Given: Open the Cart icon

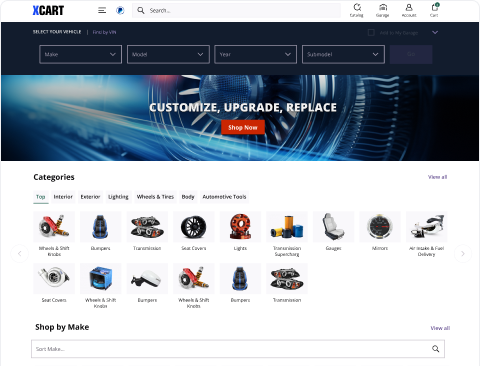Looking at the screenshot, I should click(434, 10).
